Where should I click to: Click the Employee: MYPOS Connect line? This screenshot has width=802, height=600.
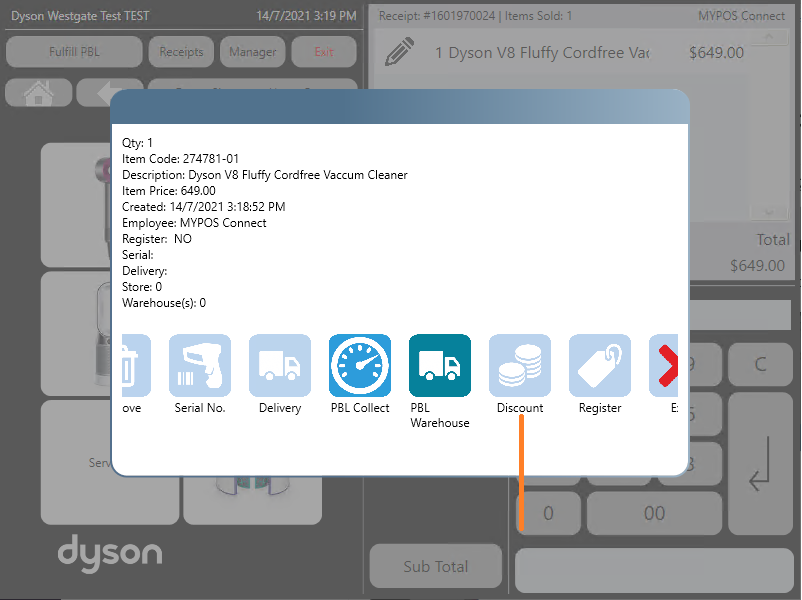tap(194, 223)
